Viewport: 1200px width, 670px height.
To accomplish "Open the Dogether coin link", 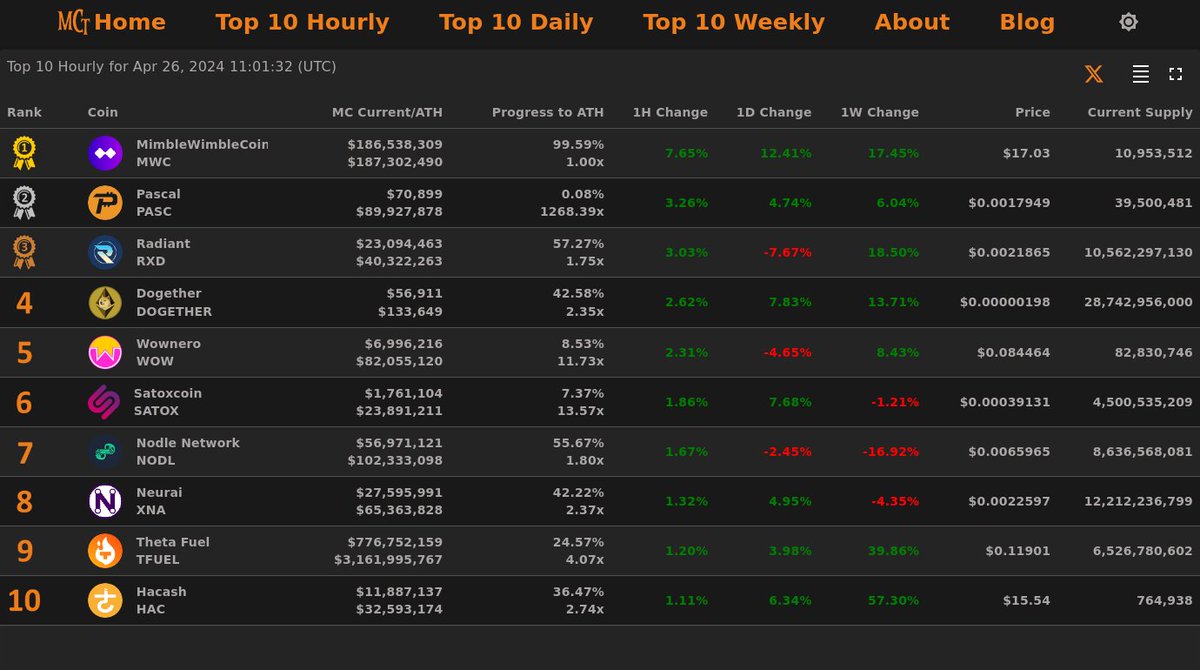I will click(x=169, y=294).
